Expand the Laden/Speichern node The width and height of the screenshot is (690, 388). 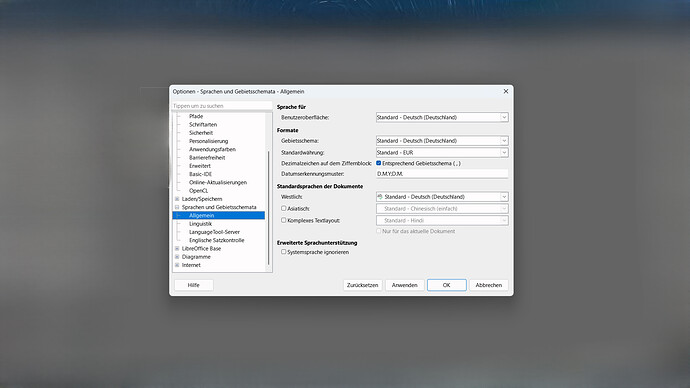coord(177,199)
